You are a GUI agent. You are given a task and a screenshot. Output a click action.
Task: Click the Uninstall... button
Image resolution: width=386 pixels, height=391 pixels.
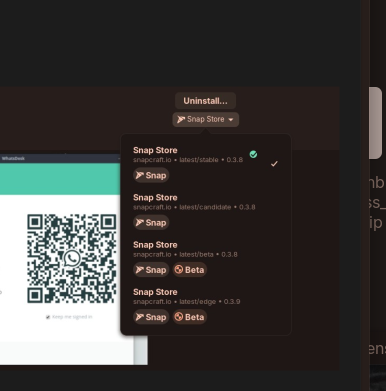click(205, 101)
